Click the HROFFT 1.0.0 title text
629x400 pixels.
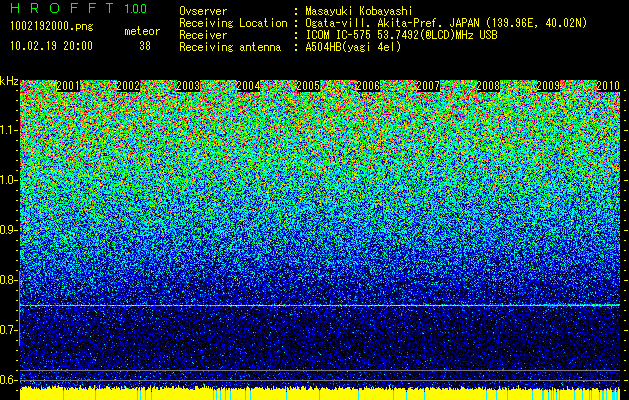point(79,8)
